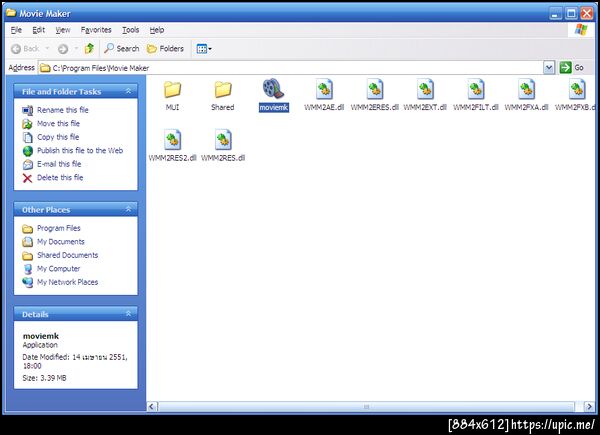This screenshot has height=435, width=600.
Task: Open My Computer link
Action: coord(59,269)
